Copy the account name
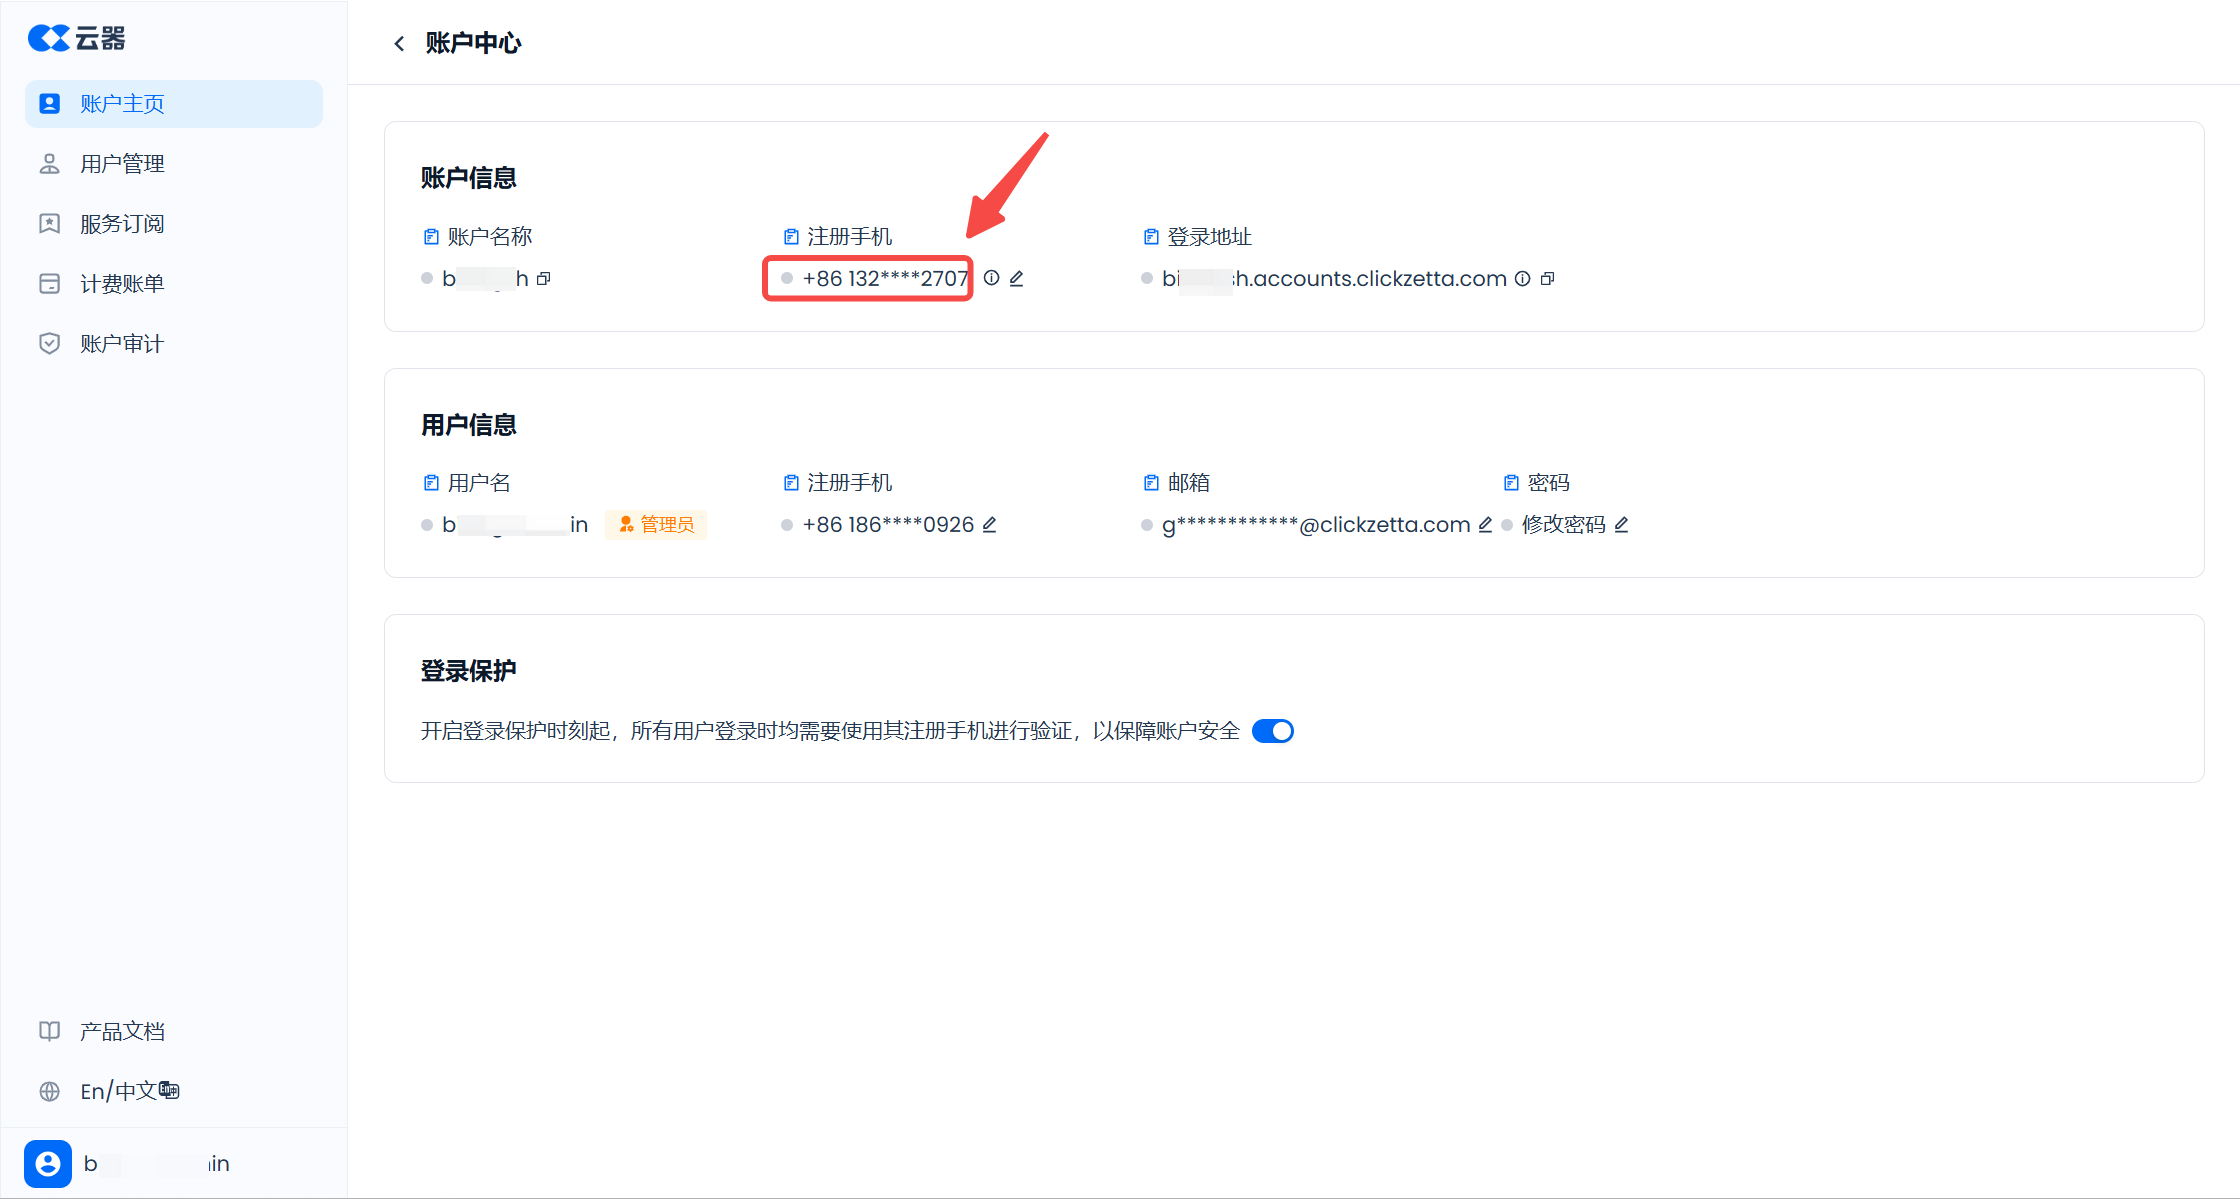Viewport: 2240px width, 1199px height. tap(544, 279)
